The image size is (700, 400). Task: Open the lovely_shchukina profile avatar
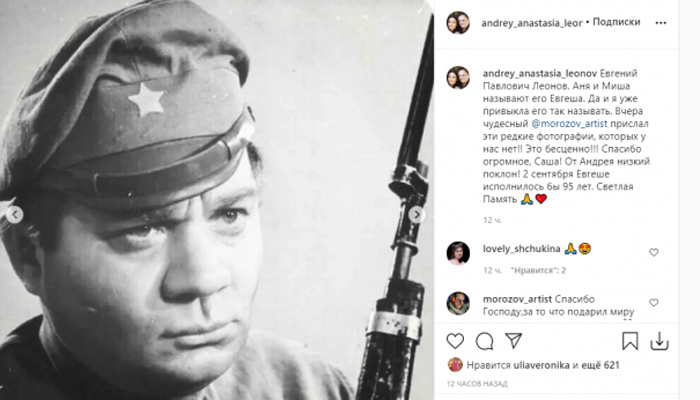(x=458, y=253)
